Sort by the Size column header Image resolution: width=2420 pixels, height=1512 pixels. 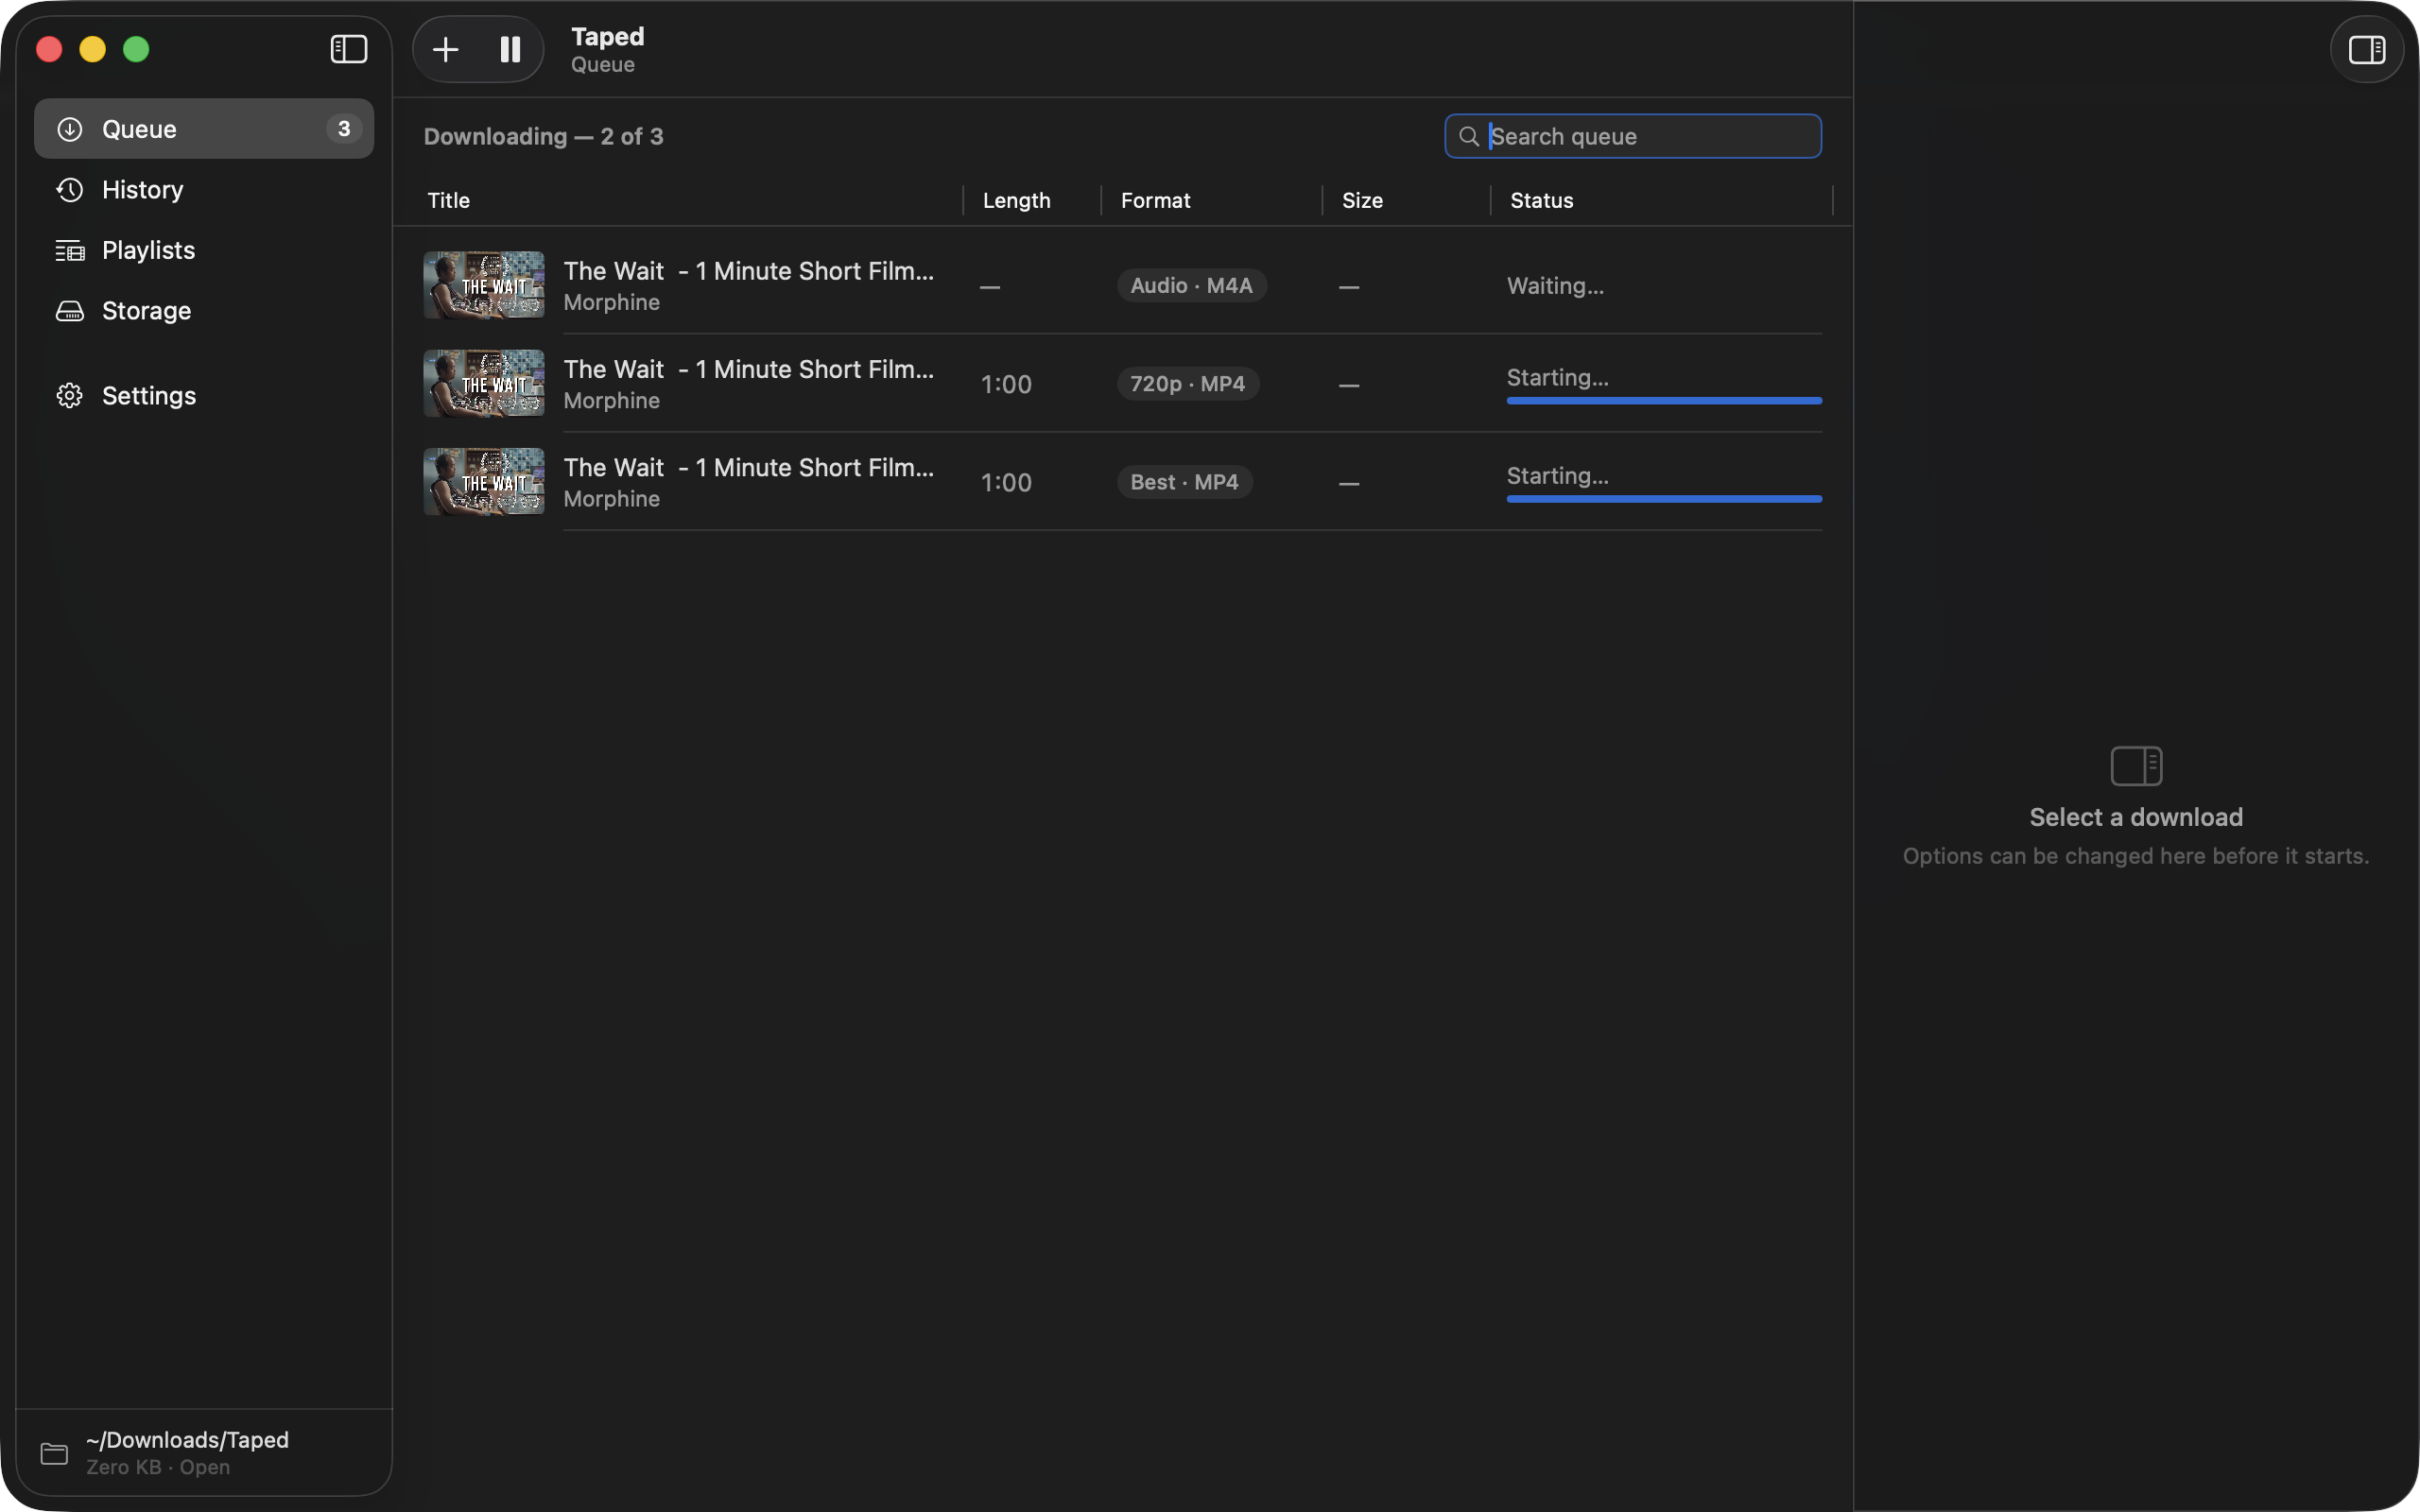tap(1362, 200)
